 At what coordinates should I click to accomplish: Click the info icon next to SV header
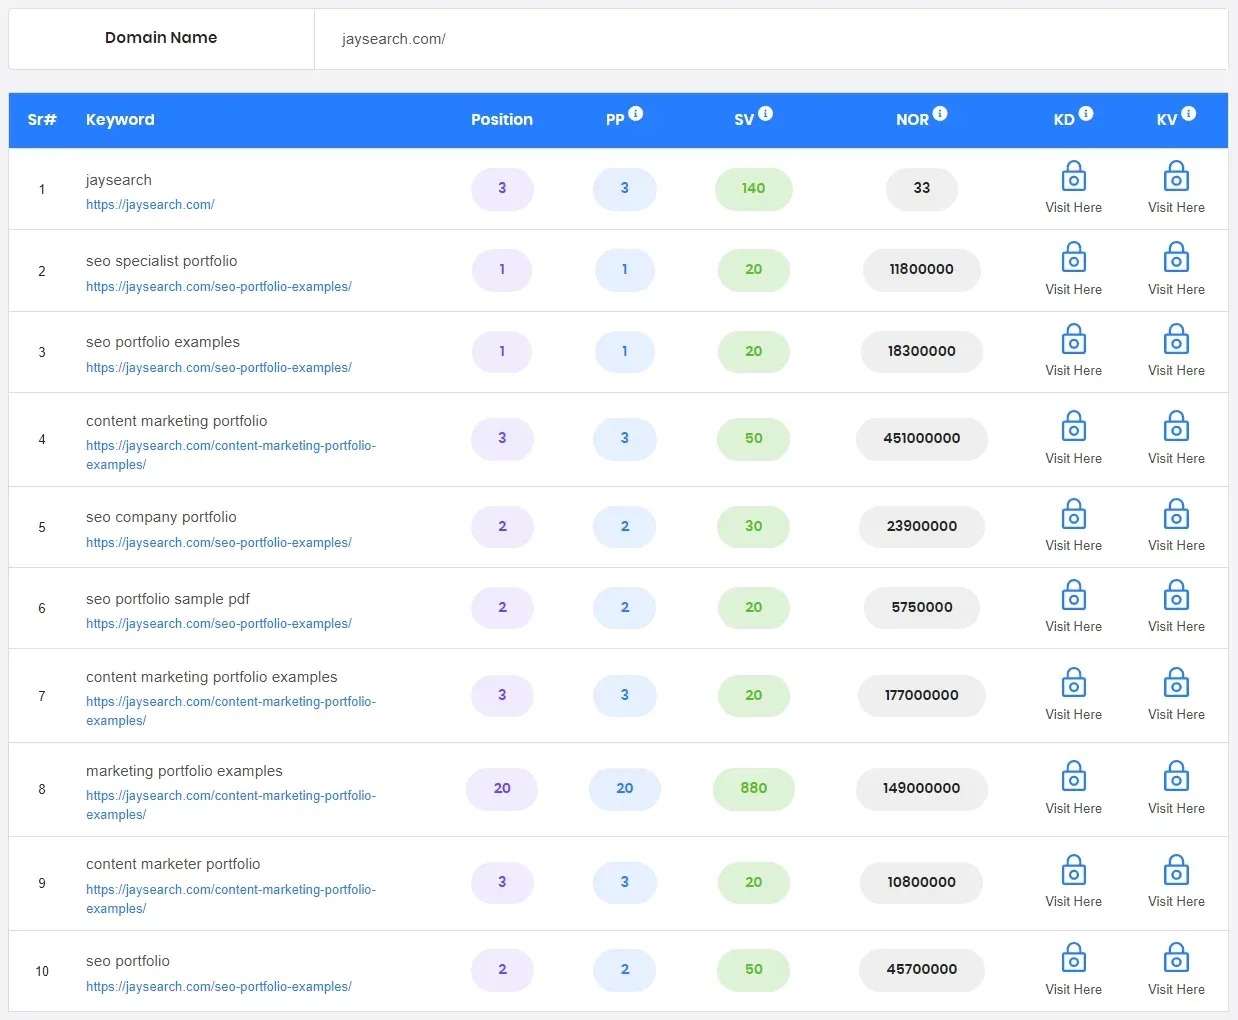pos(766,114)
